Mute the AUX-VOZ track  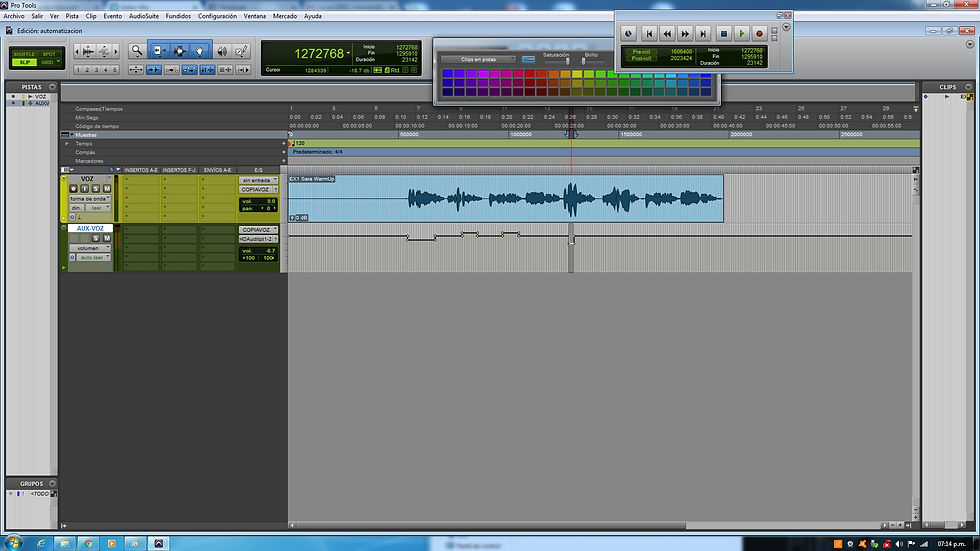click(107, 238)
